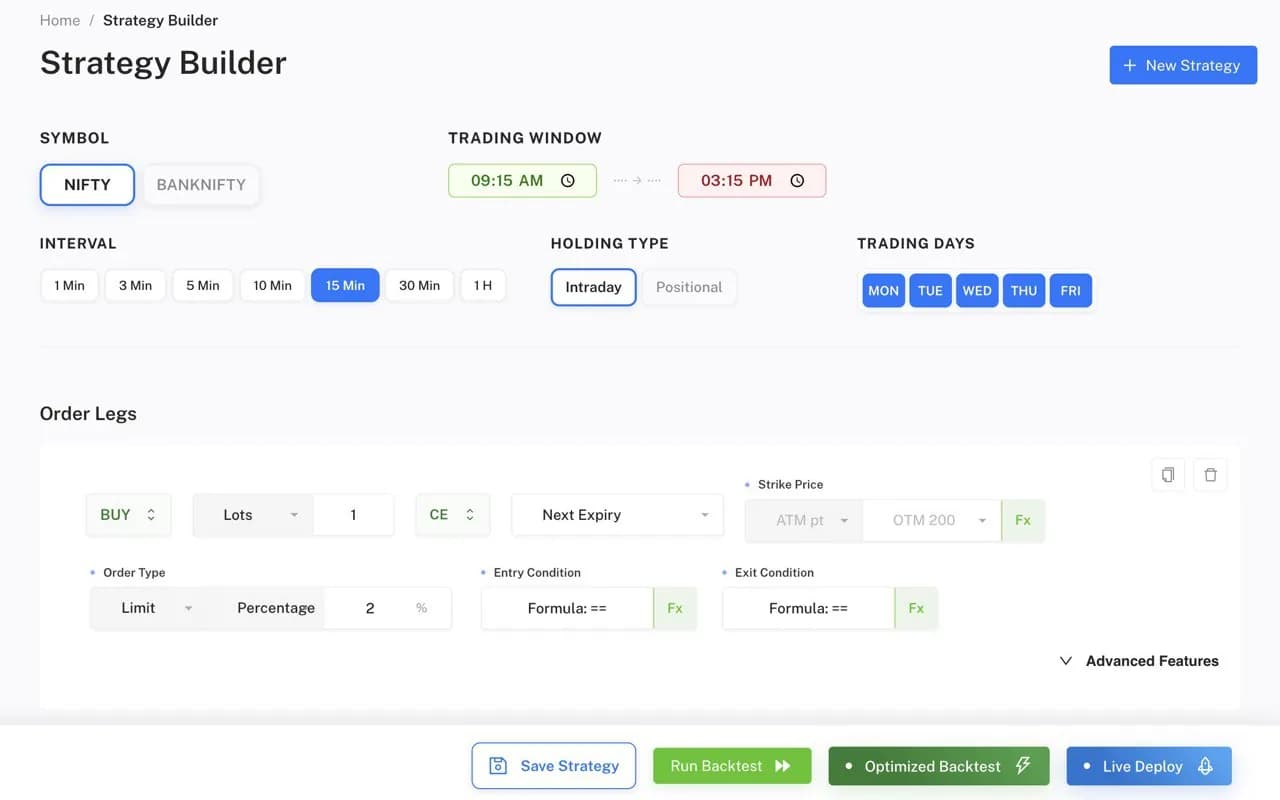
Task: Click the lots quantity field showing 1
Action: pos(353,515)
